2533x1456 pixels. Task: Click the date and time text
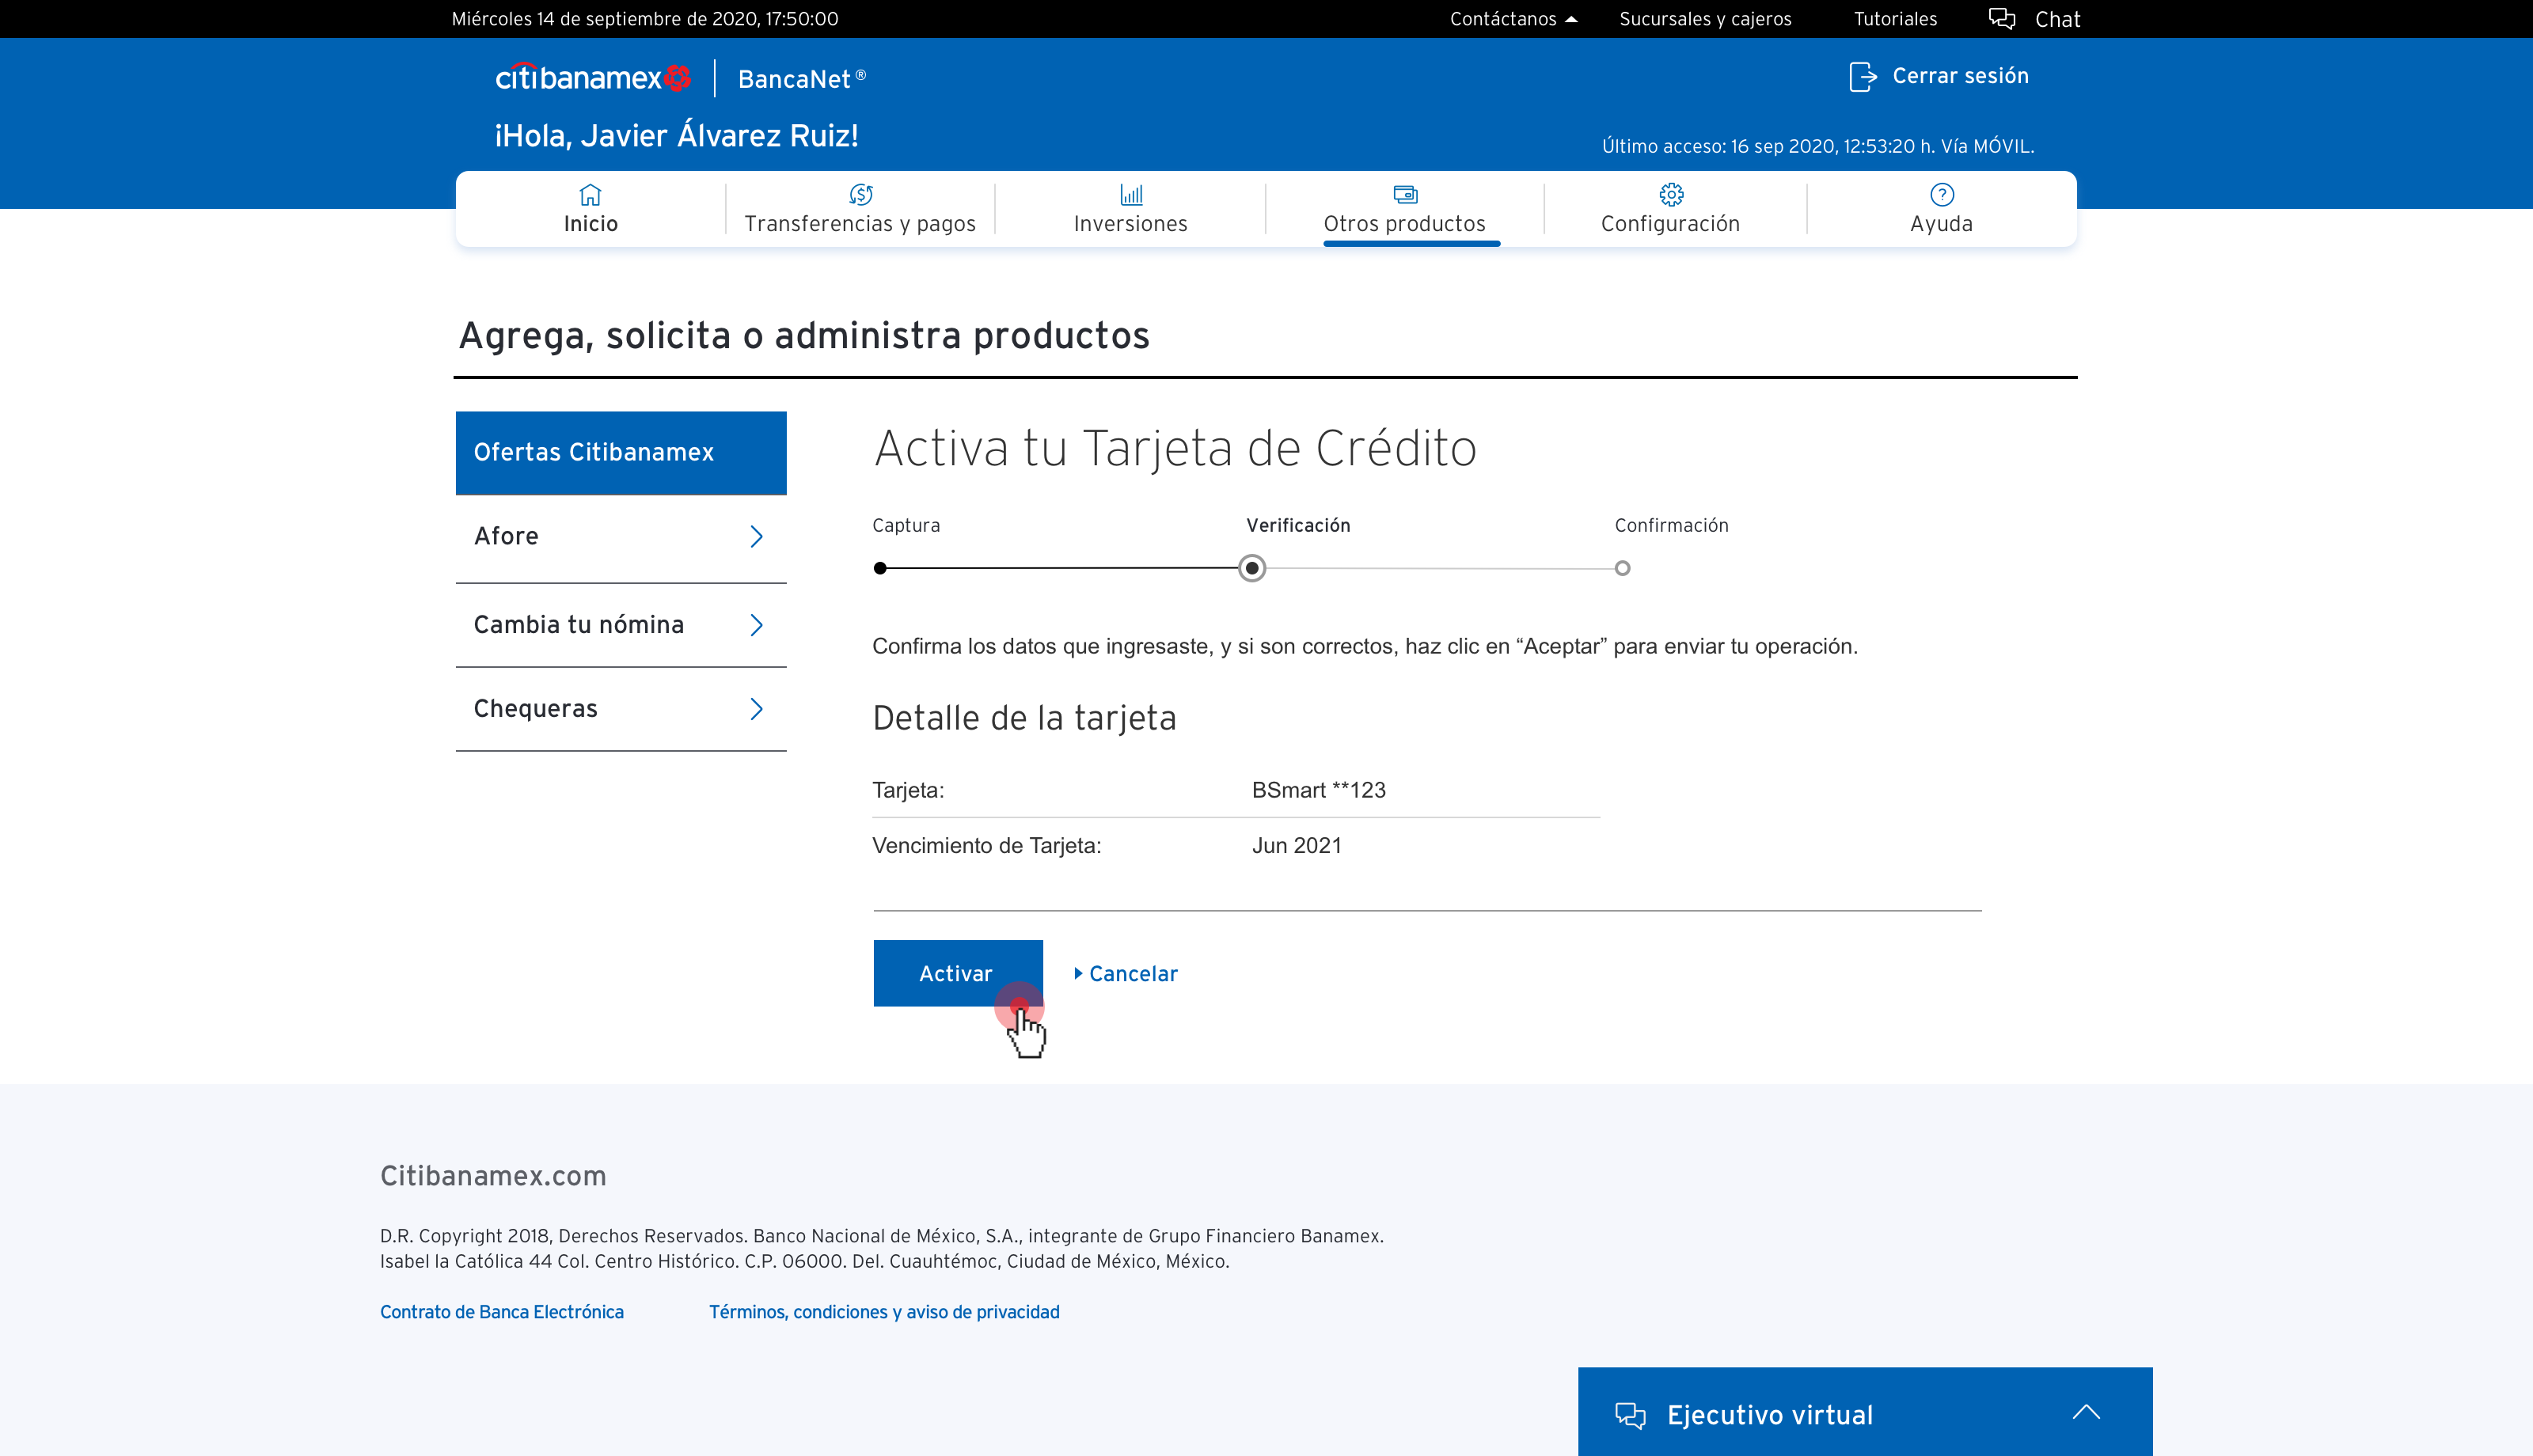coord(644,19)
